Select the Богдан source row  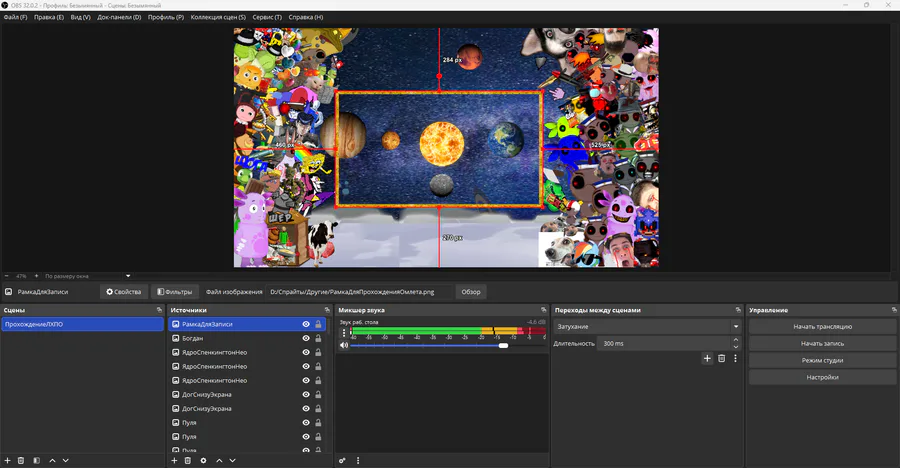click(x=247, y=338)
